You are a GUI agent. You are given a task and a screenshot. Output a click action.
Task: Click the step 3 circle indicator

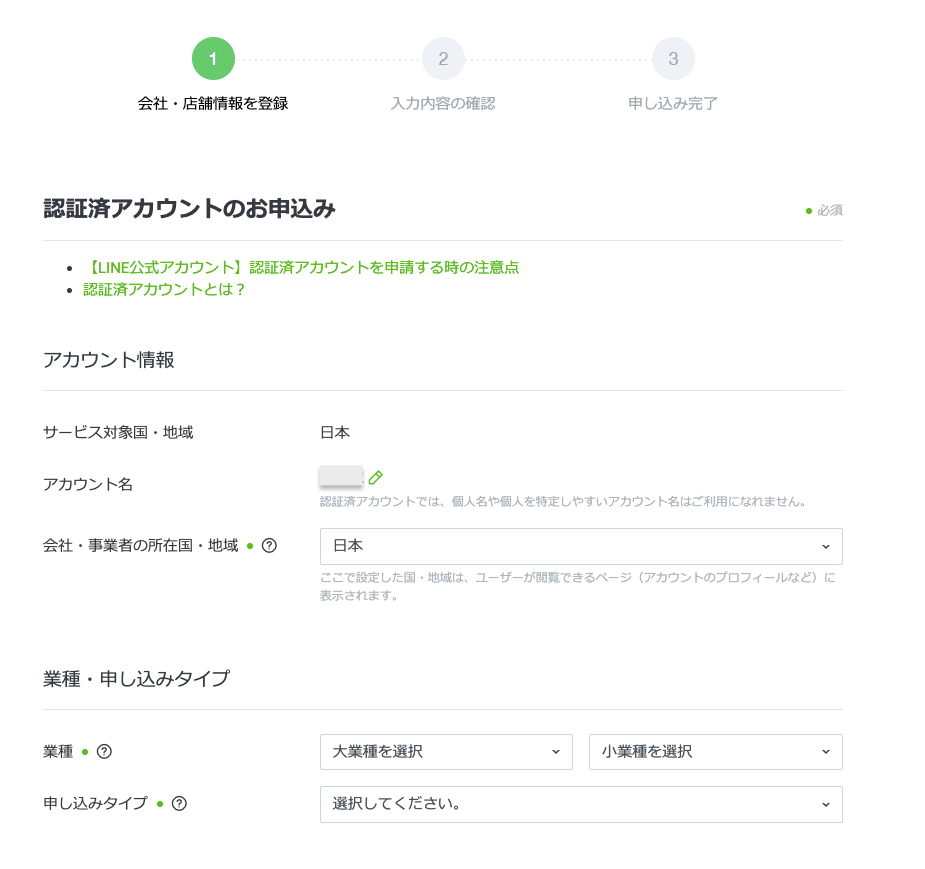[x=673, y=59]
